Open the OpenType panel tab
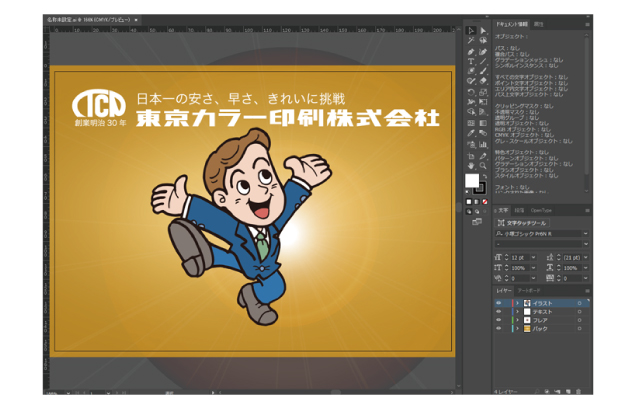 coord(541,210)
